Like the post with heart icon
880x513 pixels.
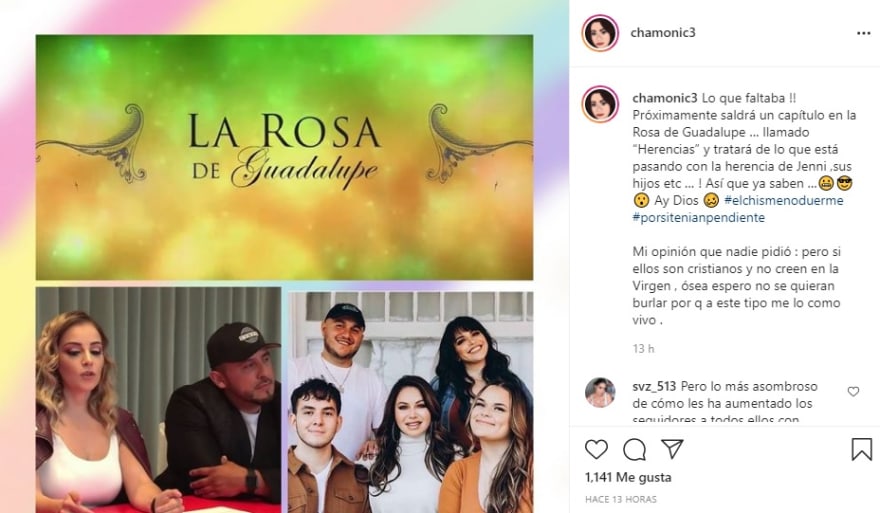596,449
